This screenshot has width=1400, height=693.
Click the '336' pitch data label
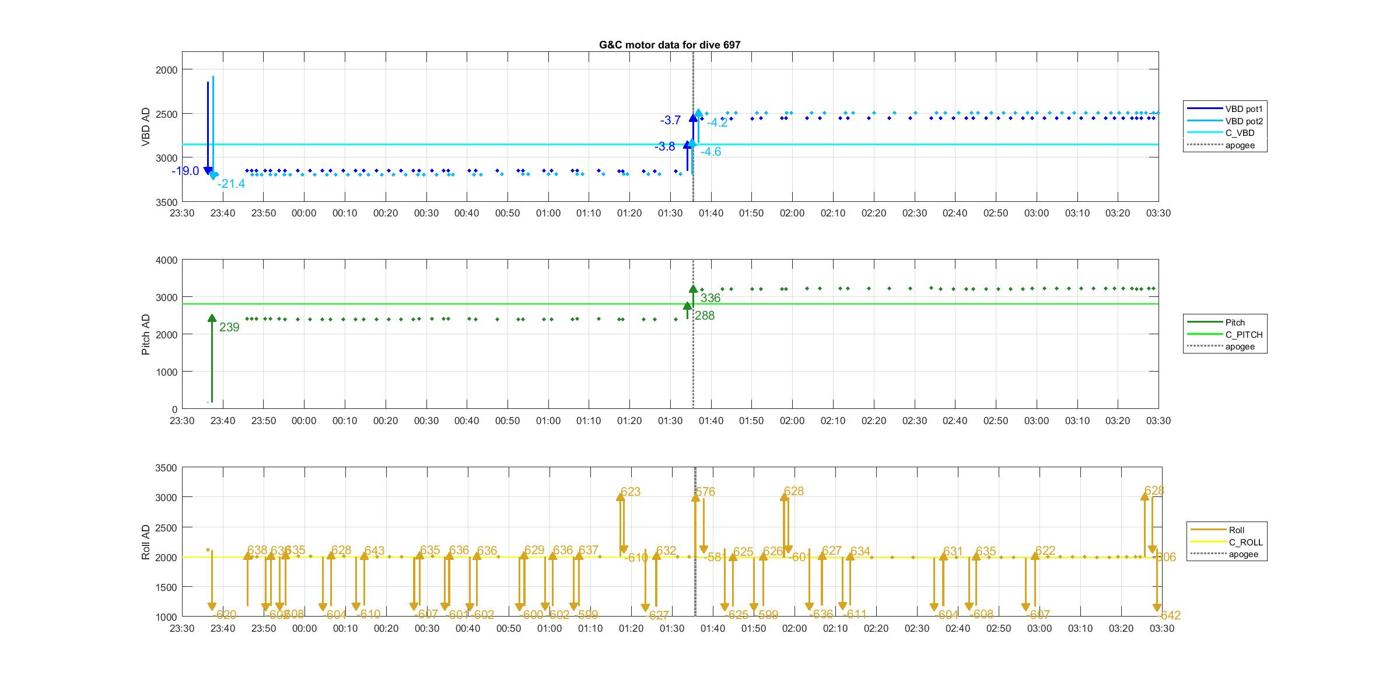pyautogui.click(x=710, y=298)
